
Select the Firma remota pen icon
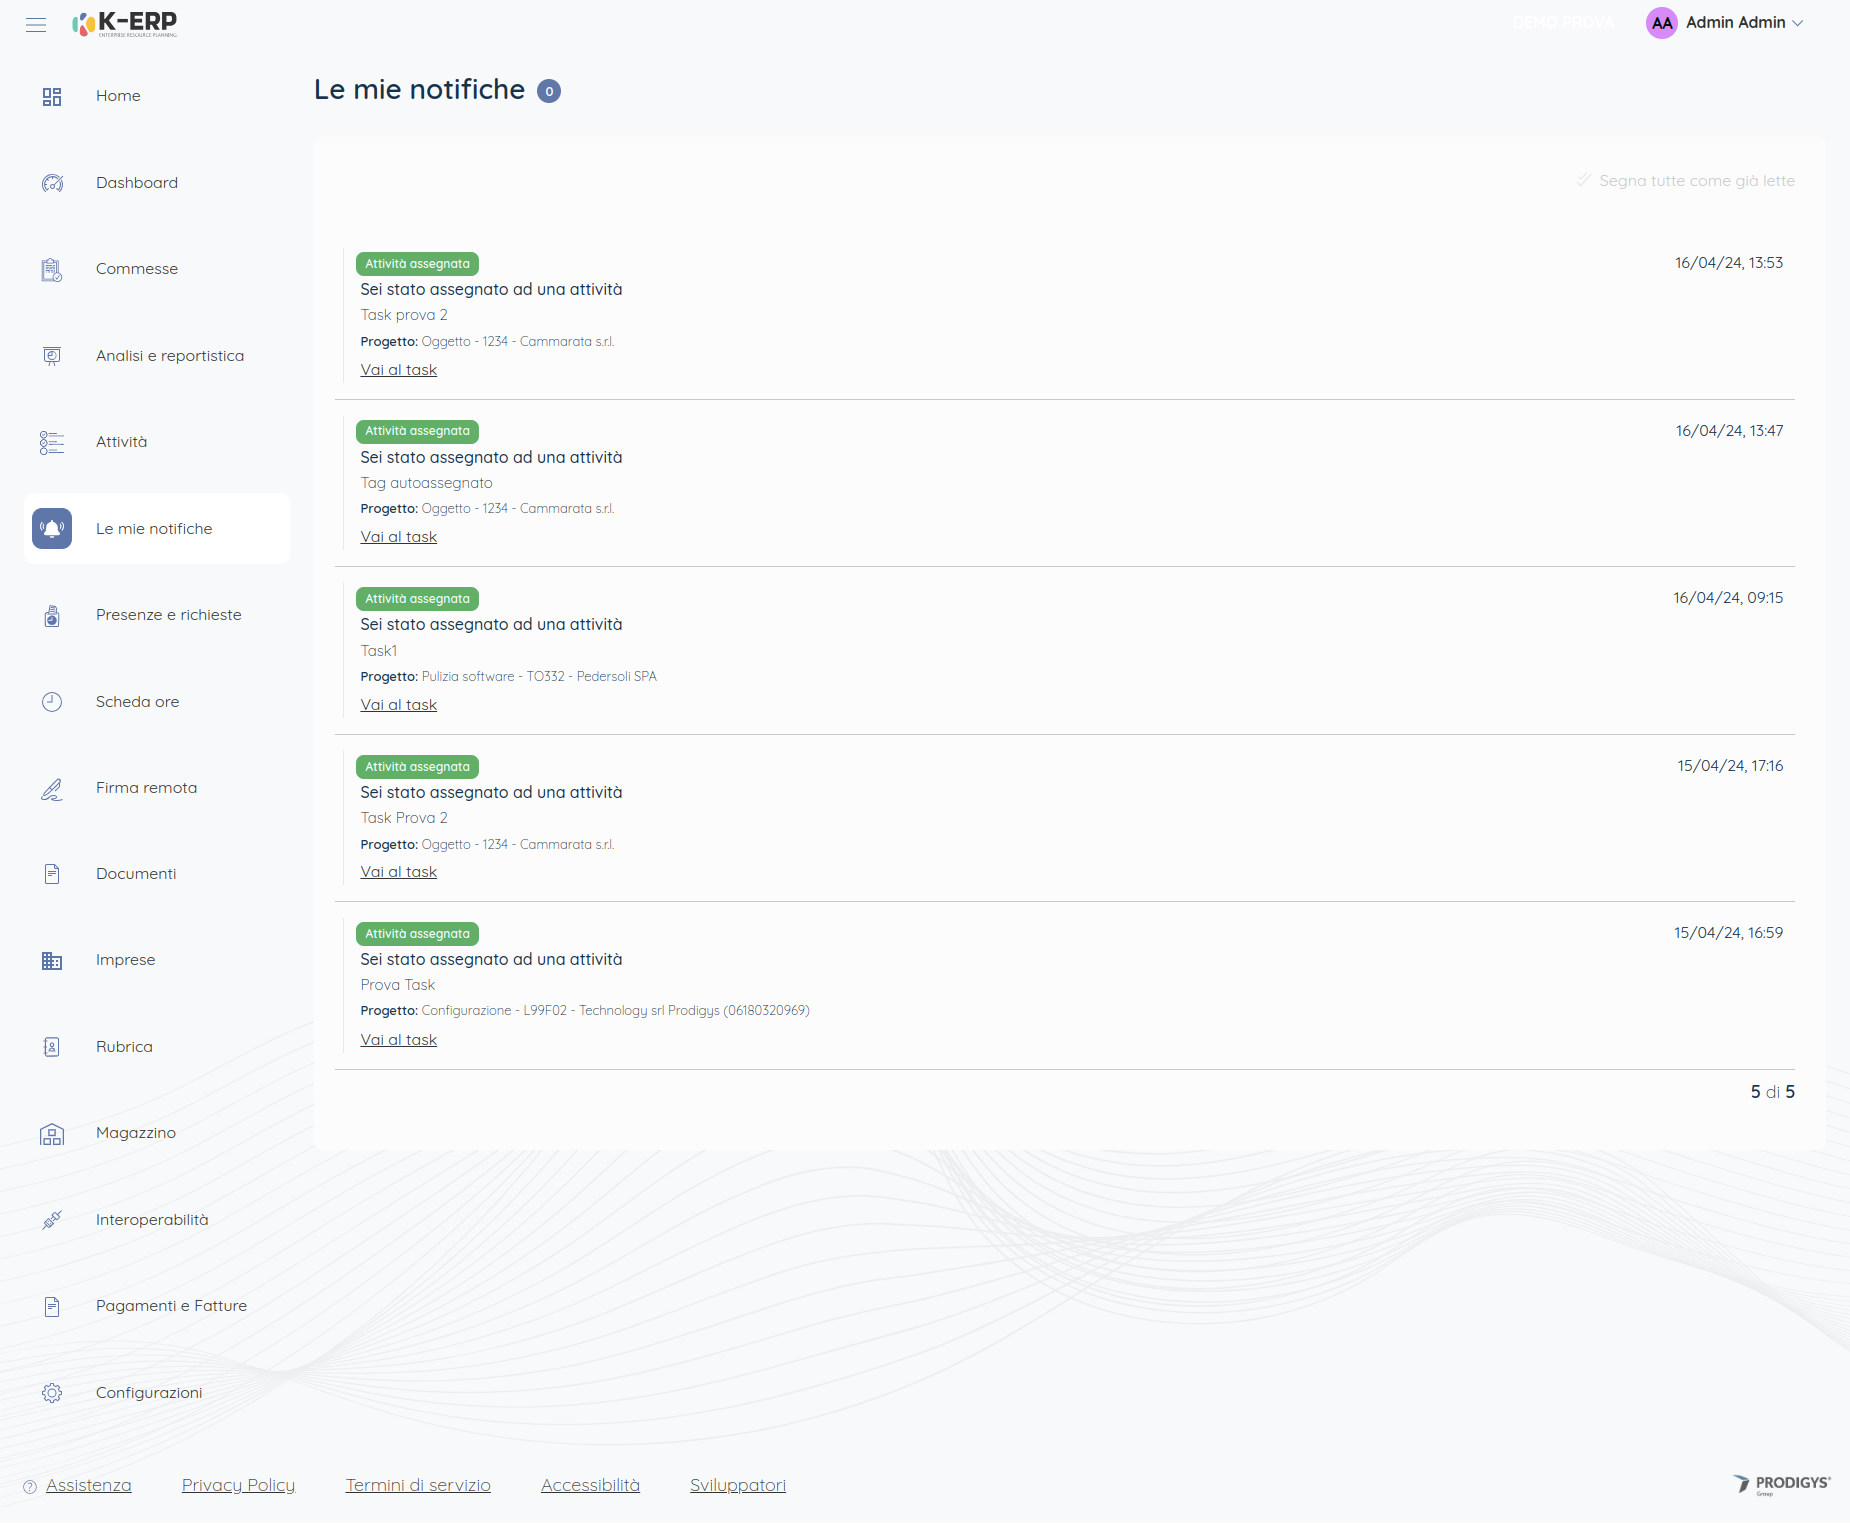(x=52, y=789)
